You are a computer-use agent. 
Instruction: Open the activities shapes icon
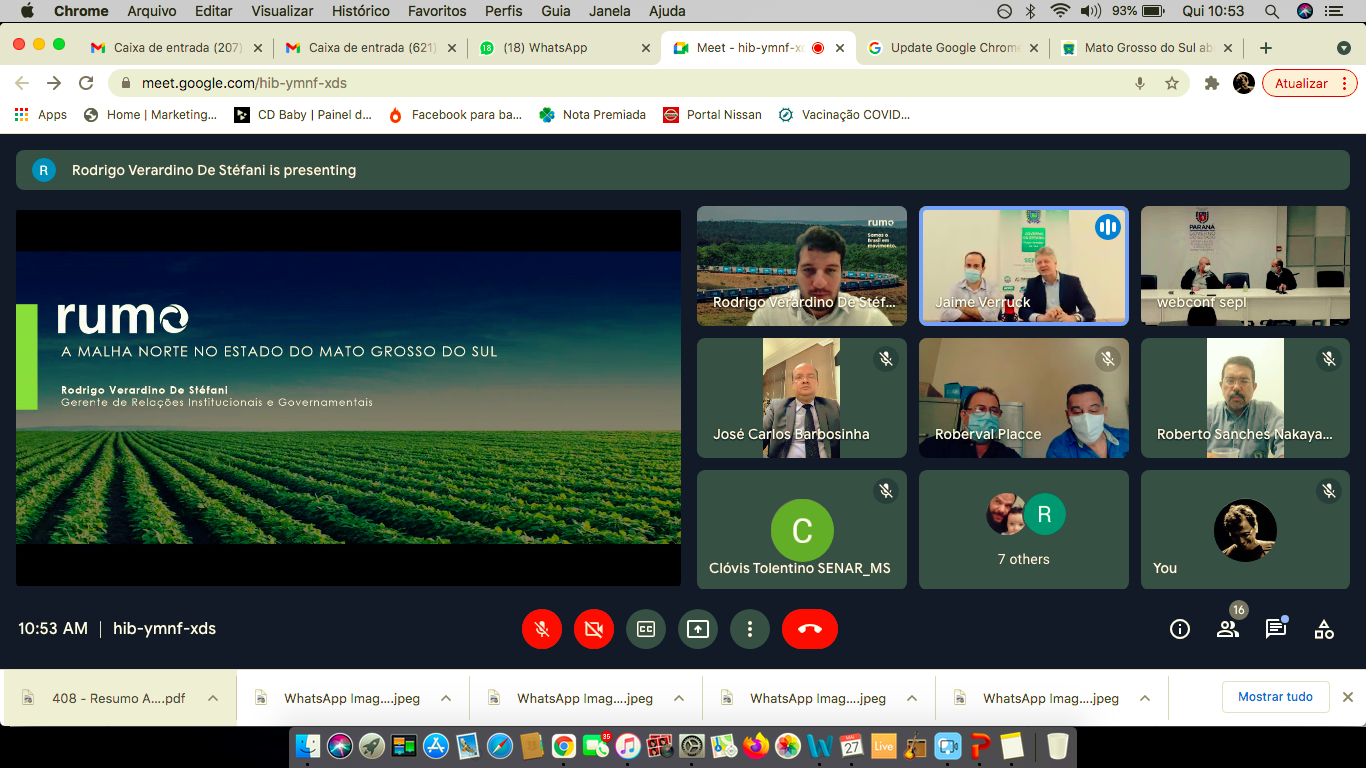pos(1324,629)
